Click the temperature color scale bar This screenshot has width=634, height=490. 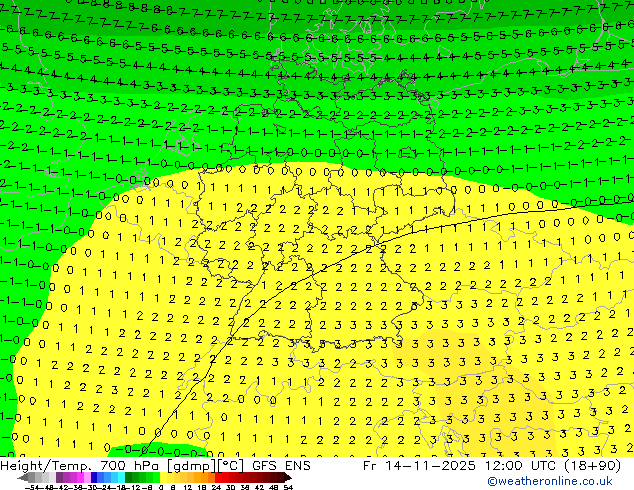154,478
